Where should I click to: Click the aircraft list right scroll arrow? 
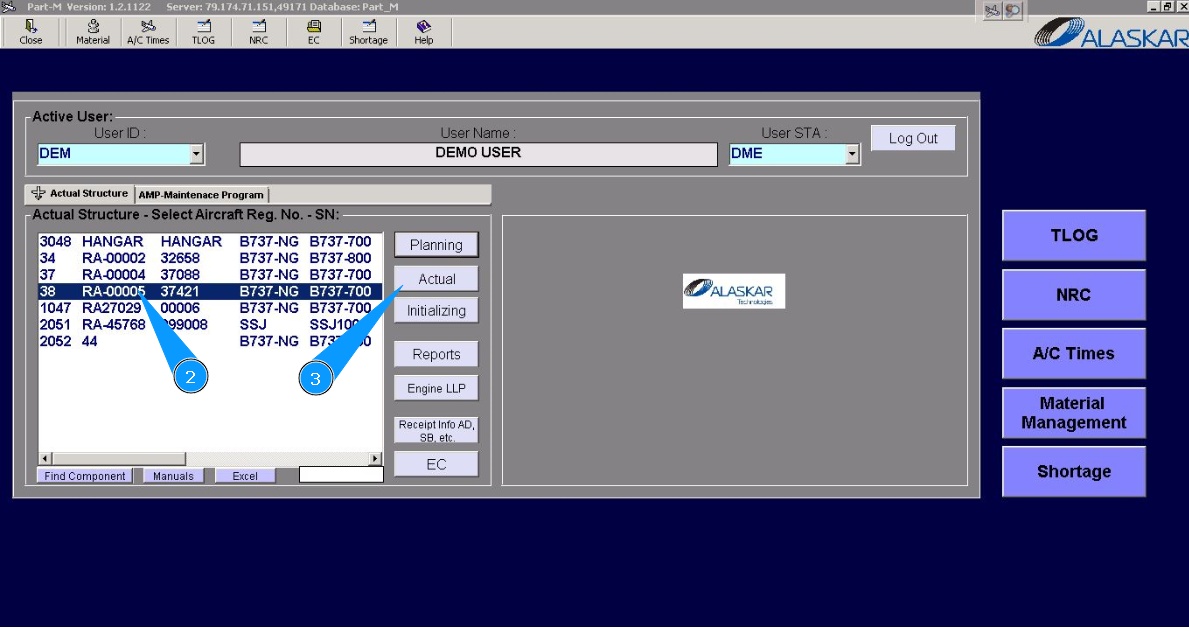375,459
